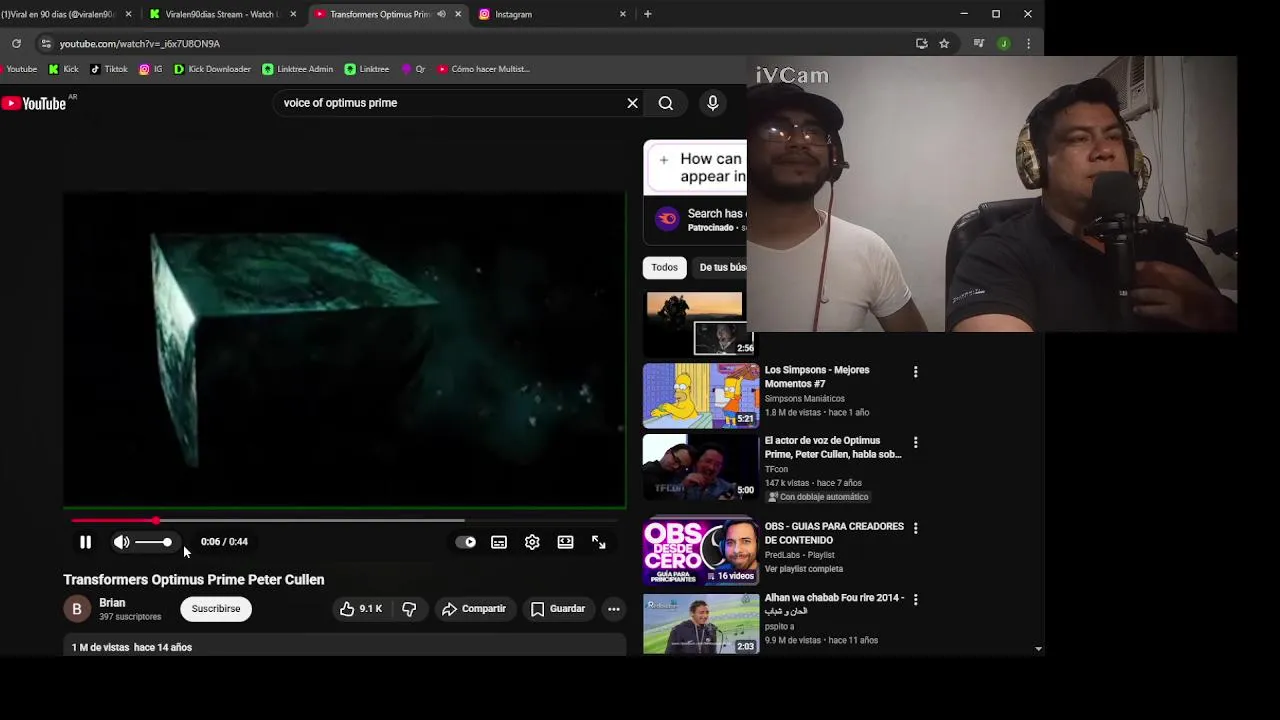Clear the search box text
The image size is (1280, 720).
[x=632, y=103]
